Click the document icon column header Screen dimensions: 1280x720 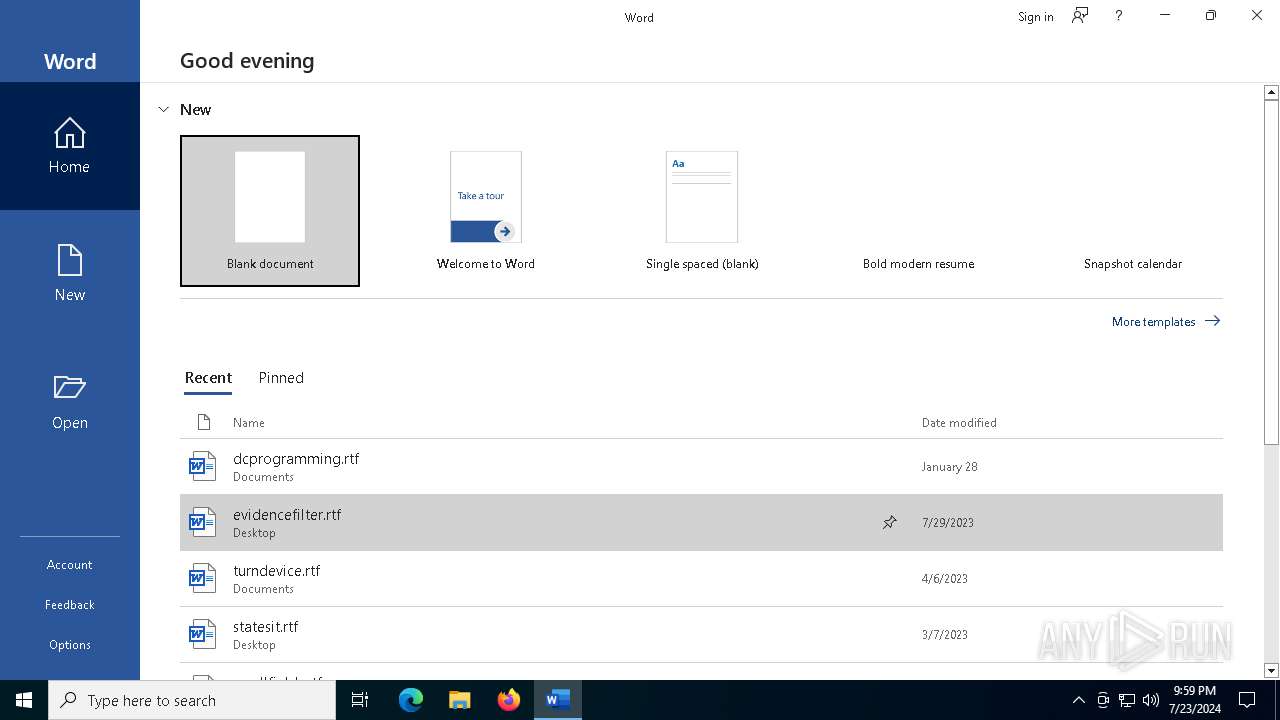click(x=204, y=422)
